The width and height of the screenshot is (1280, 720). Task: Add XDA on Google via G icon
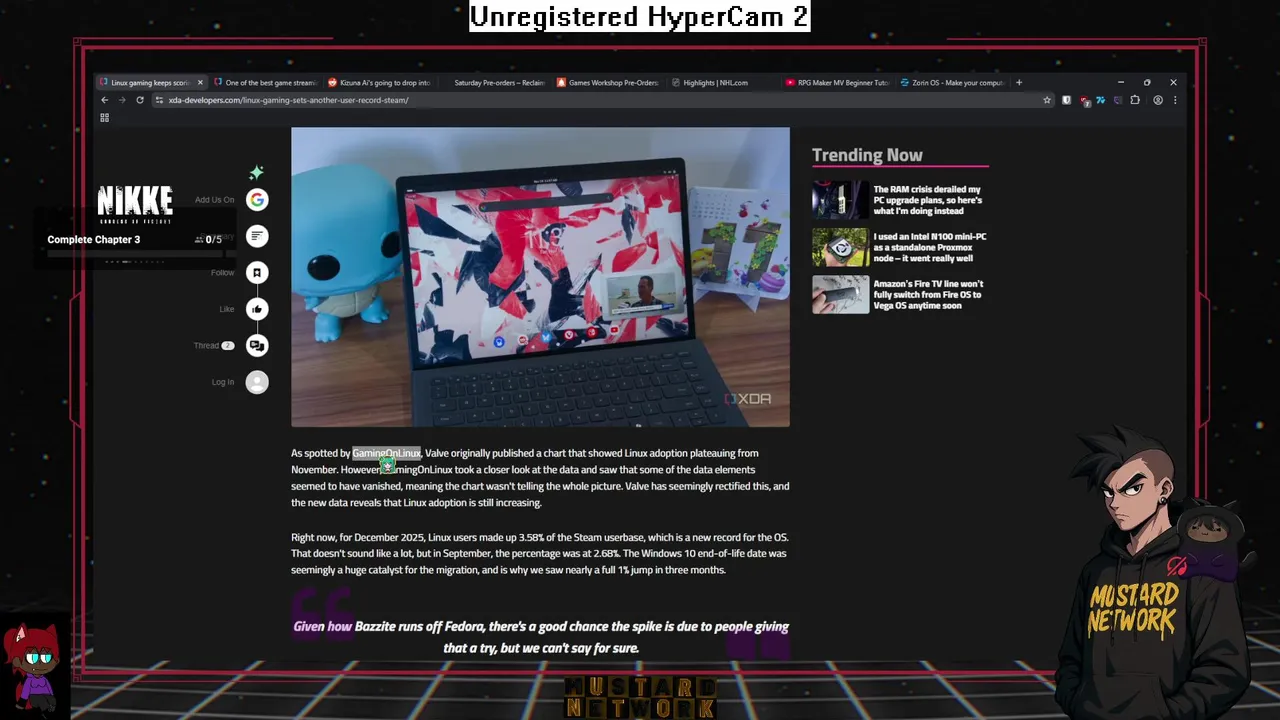(257, 200)
